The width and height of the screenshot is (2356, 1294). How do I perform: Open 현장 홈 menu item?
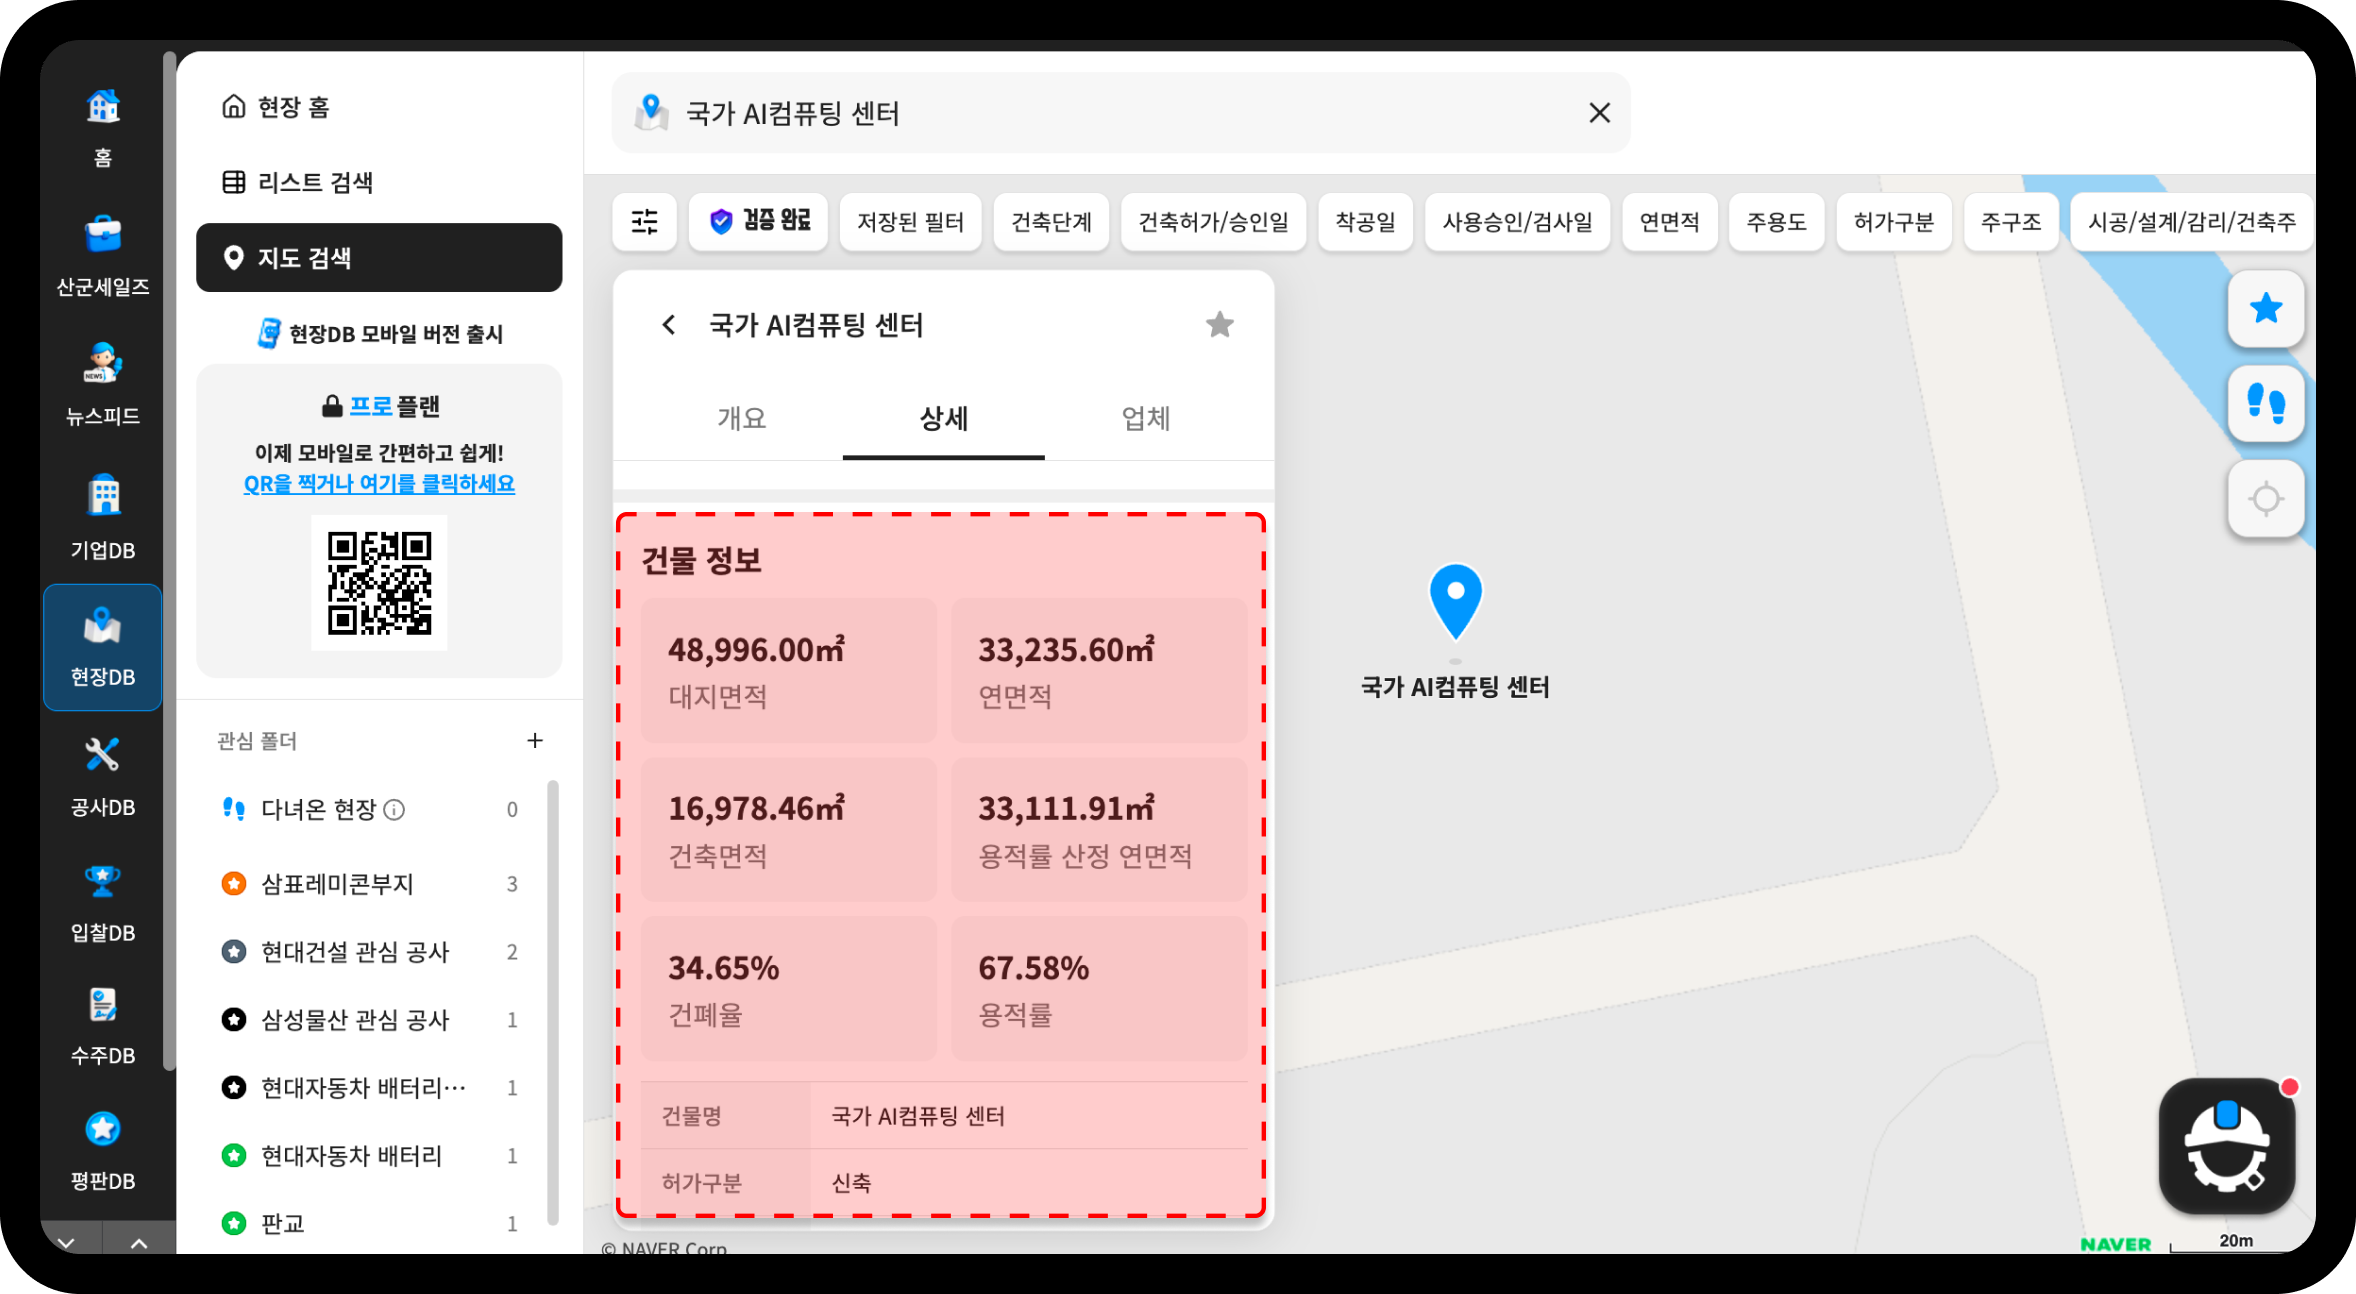(379, 106)
